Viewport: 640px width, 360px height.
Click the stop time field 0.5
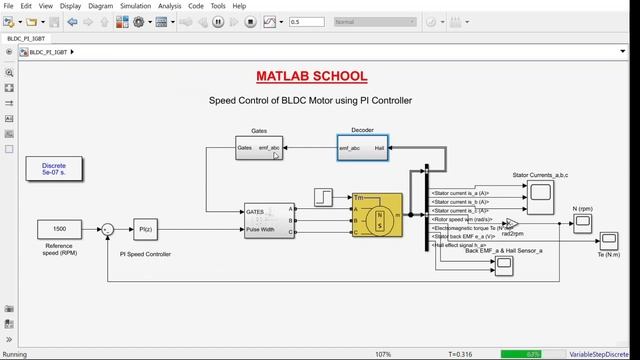307,22
